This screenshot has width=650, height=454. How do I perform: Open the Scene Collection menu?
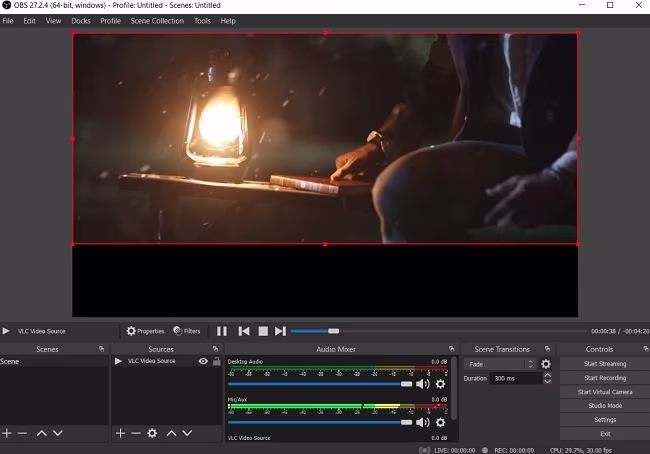point(157,21)
